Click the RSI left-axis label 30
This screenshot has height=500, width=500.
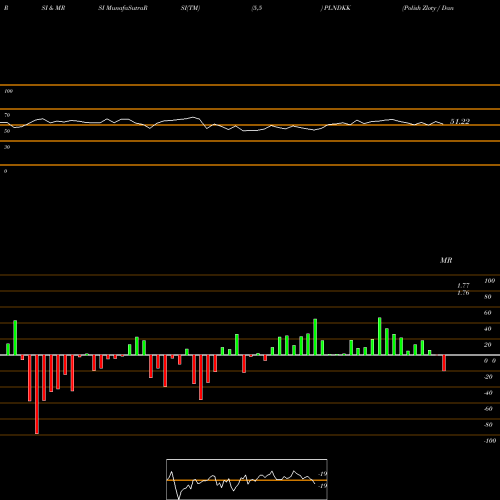pos(7,147)
